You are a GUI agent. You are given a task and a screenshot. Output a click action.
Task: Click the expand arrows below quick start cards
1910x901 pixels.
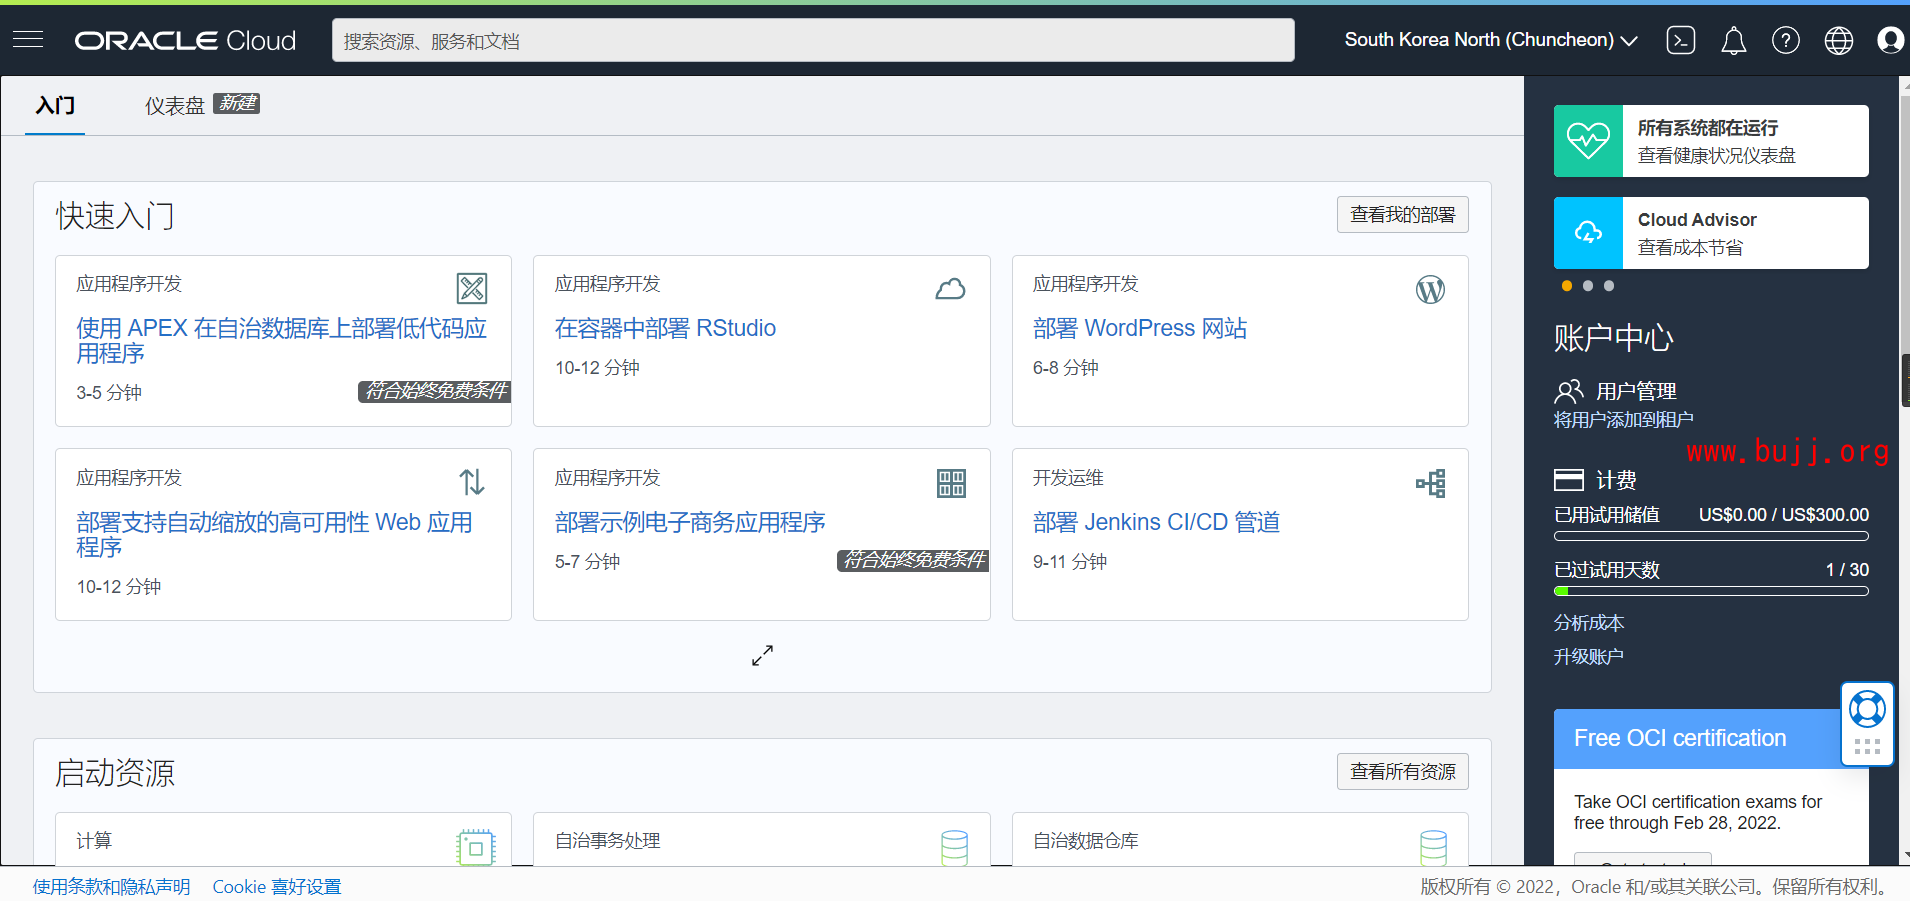pyautogui.click(x=762, y=655)
